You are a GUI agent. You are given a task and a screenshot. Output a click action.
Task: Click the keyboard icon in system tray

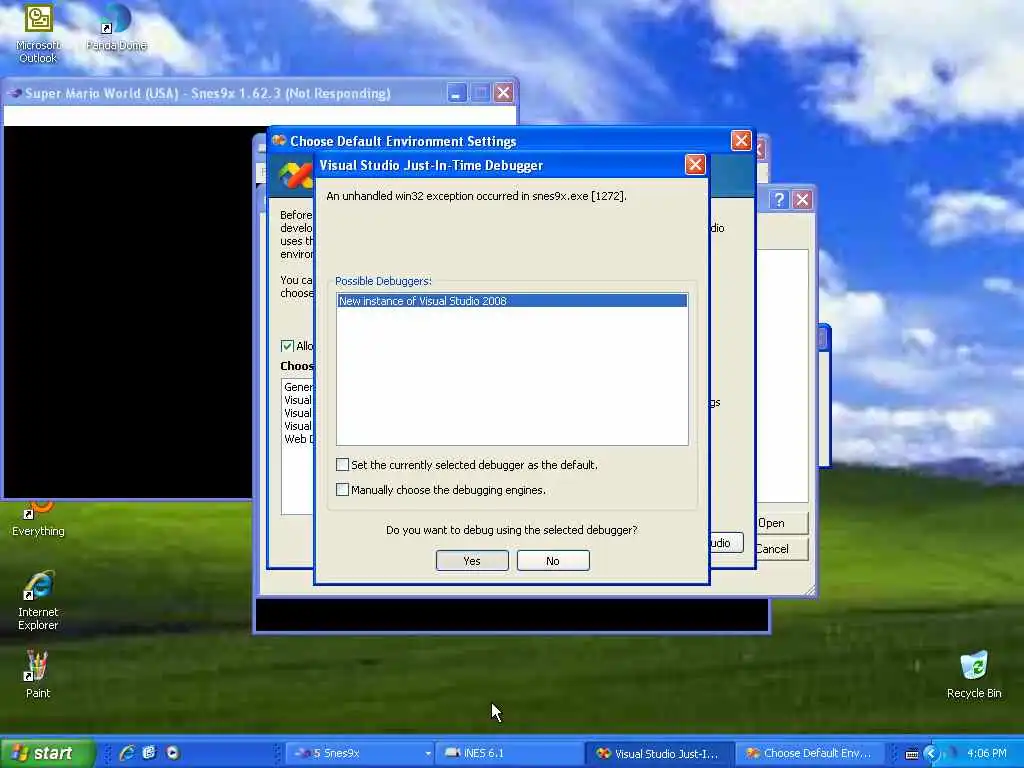pyautogui.click(x=912, y=754)
